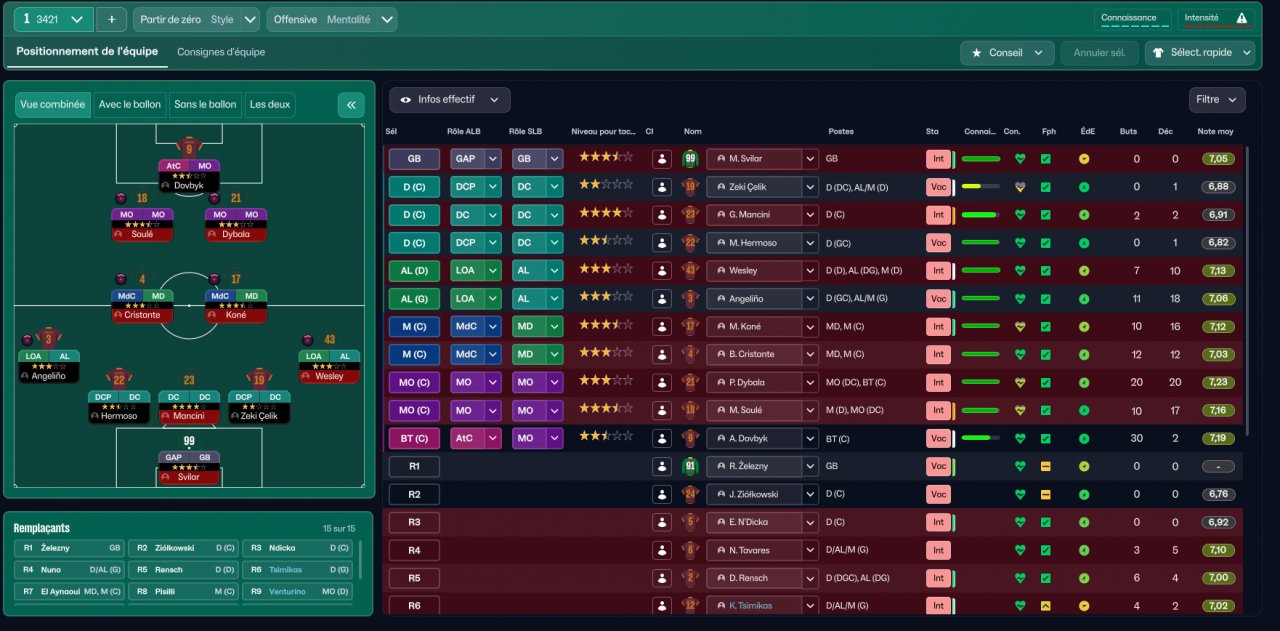Open the Infos effectif view dropdown
Viewport: 1280px width, 631px height.
(x=450, y=100)
